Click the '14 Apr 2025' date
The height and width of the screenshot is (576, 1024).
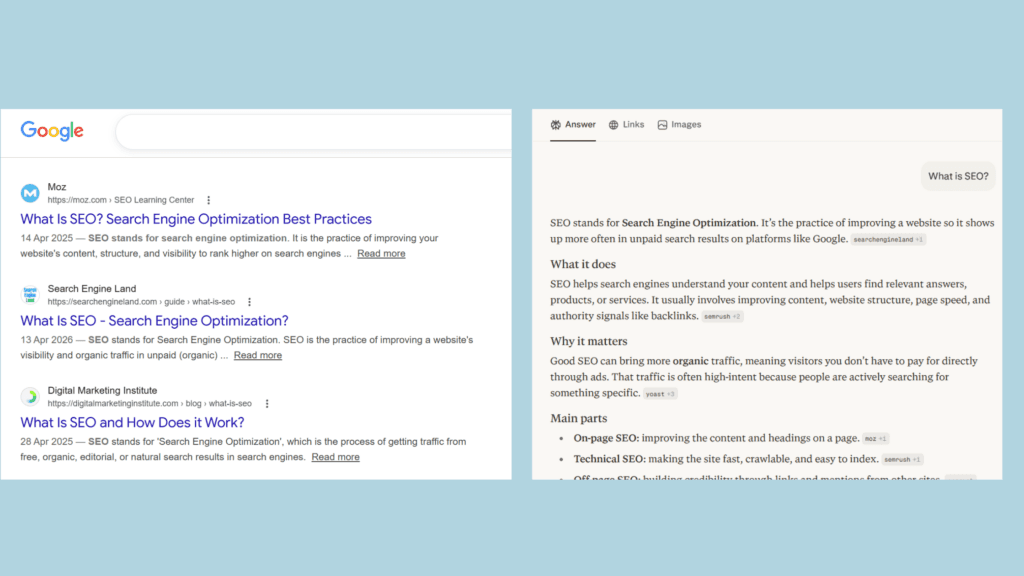[x=46, y=238]
